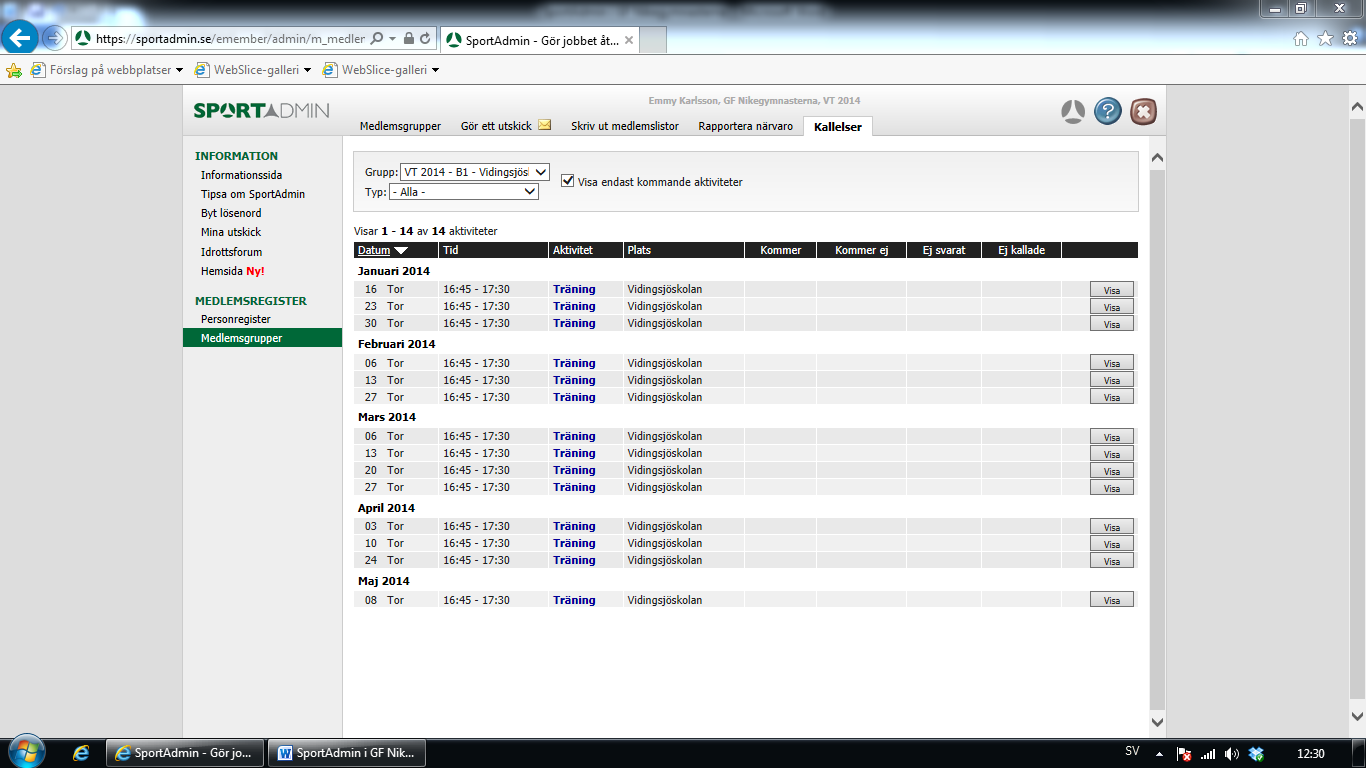Open the Rapportera närvaro tab
This screenshot has width=1366, height=768.
745,126
